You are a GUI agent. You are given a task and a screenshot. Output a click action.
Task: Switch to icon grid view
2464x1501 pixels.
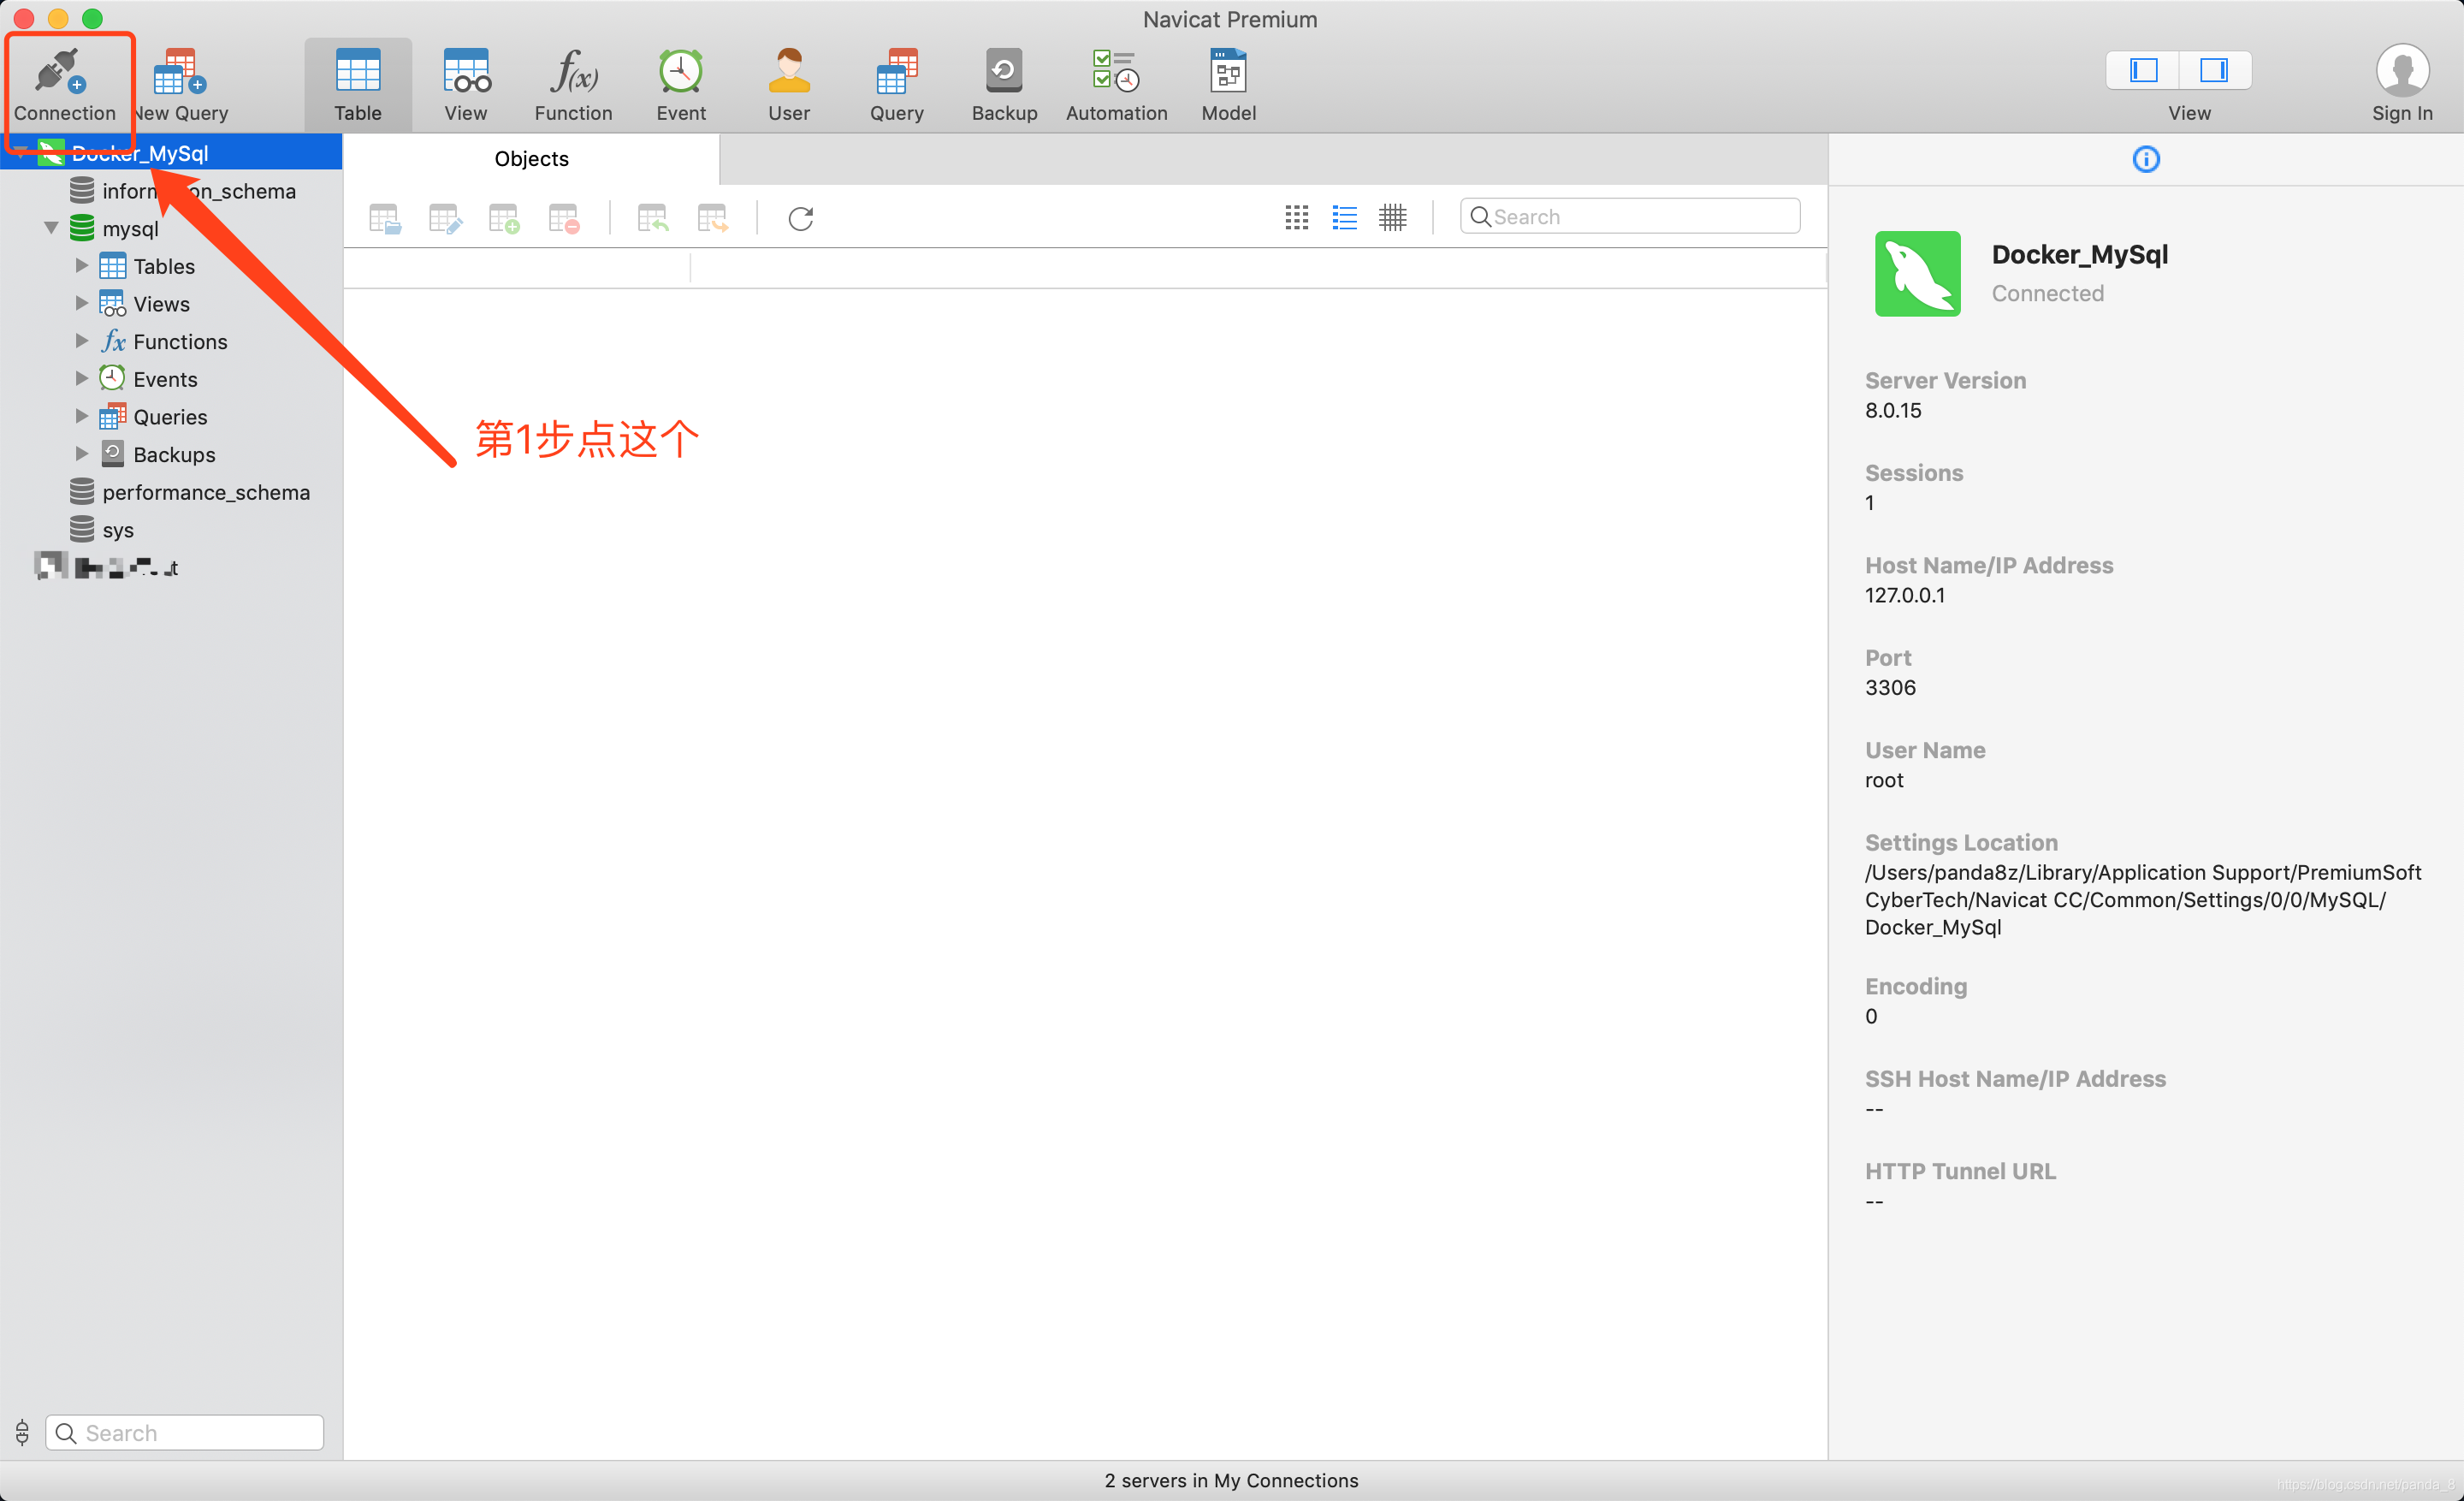point(1297,217)
